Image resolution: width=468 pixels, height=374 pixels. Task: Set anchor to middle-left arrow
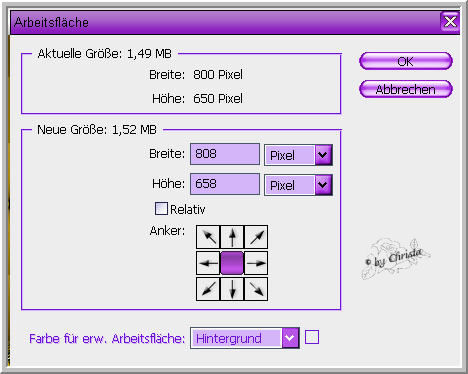pyautogui.click(x=208, y=263)
